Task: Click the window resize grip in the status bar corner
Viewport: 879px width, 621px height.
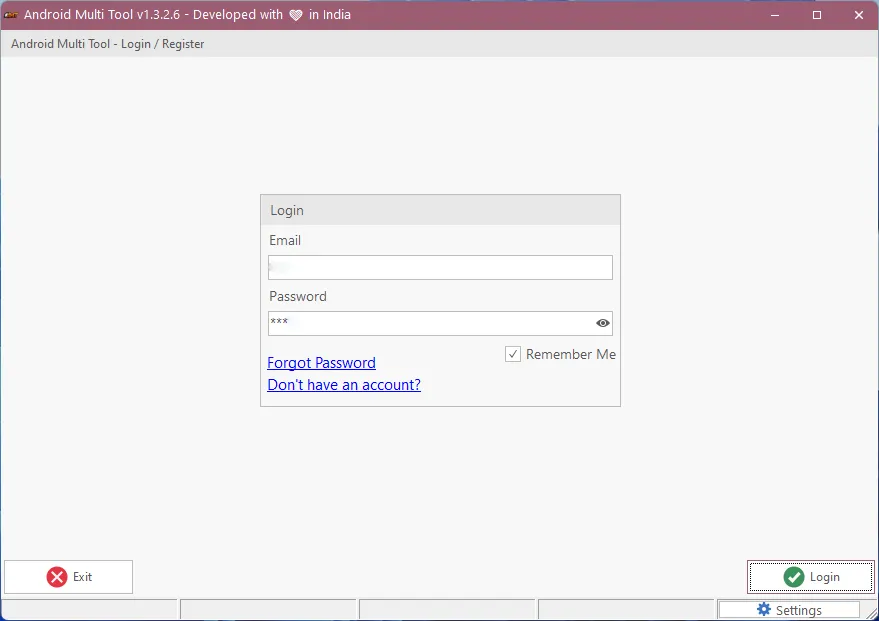Action: click(x=871, y=612)
